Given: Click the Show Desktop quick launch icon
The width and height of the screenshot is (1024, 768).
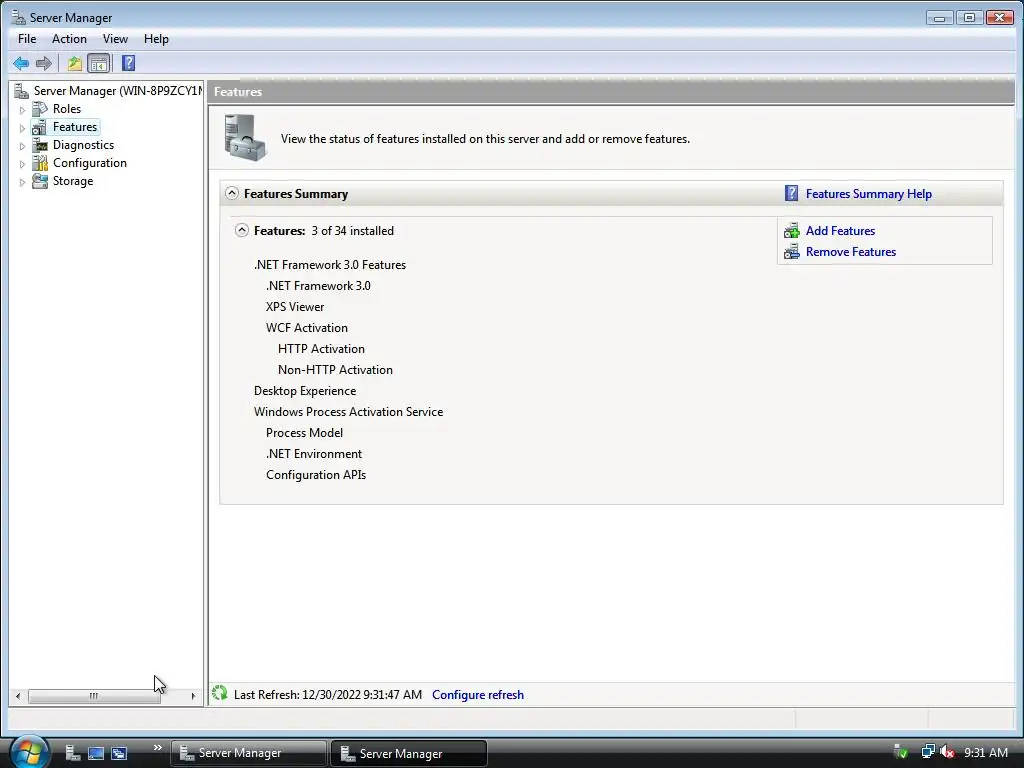Looking at the screenshot, I should tap(96, 753).
